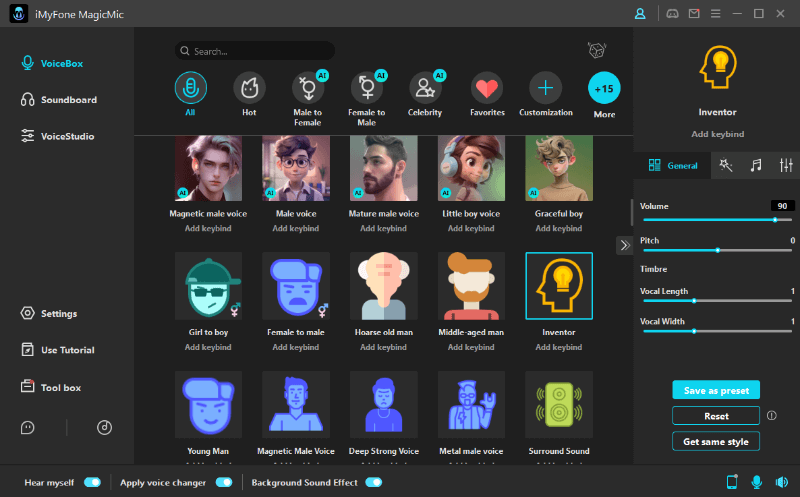Select the Celebrity category icon
This screenshot has width=800, height=497.
point(425,88)
